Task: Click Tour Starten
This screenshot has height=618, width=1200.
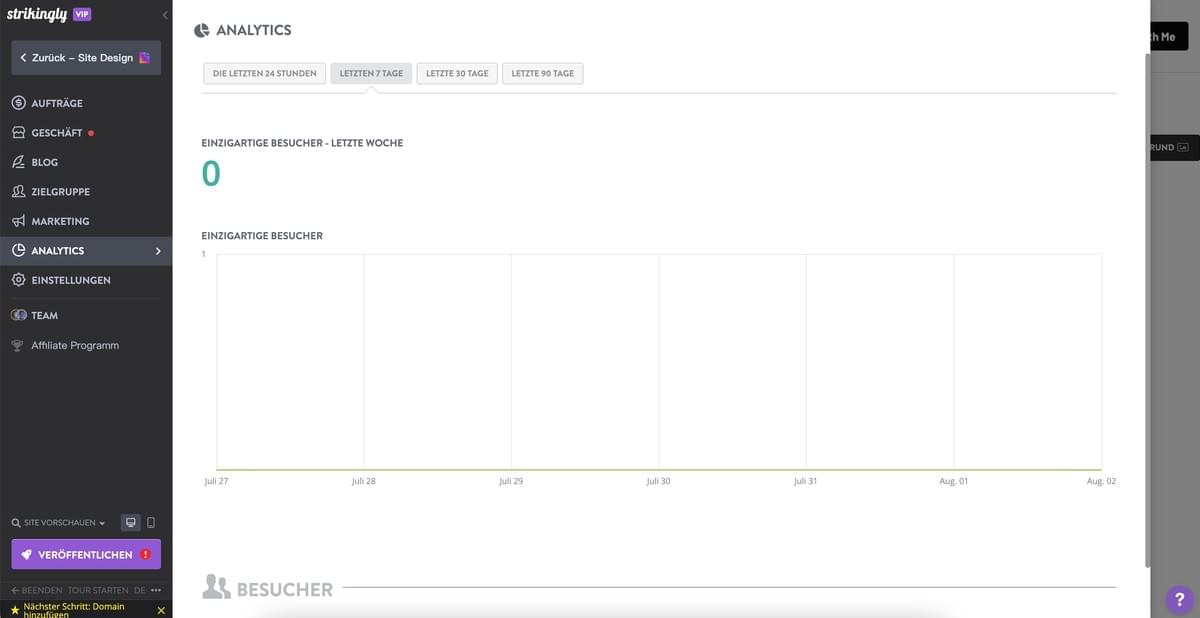Action: 97,590
